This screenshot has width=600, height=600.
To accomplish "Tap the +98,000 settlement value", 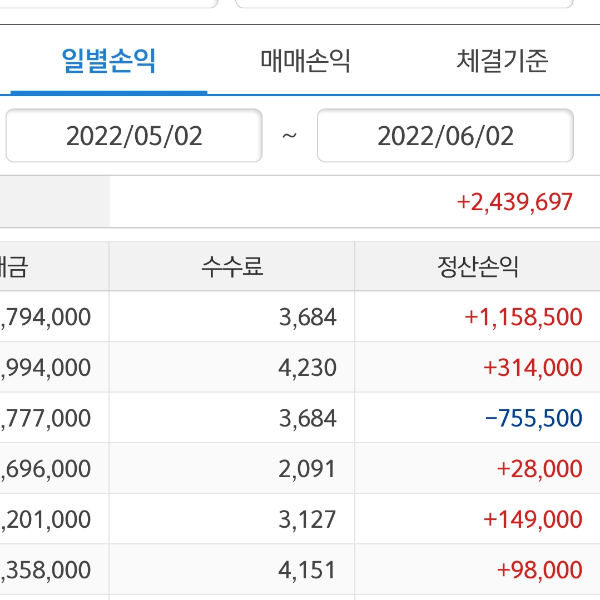I will 538,570.
